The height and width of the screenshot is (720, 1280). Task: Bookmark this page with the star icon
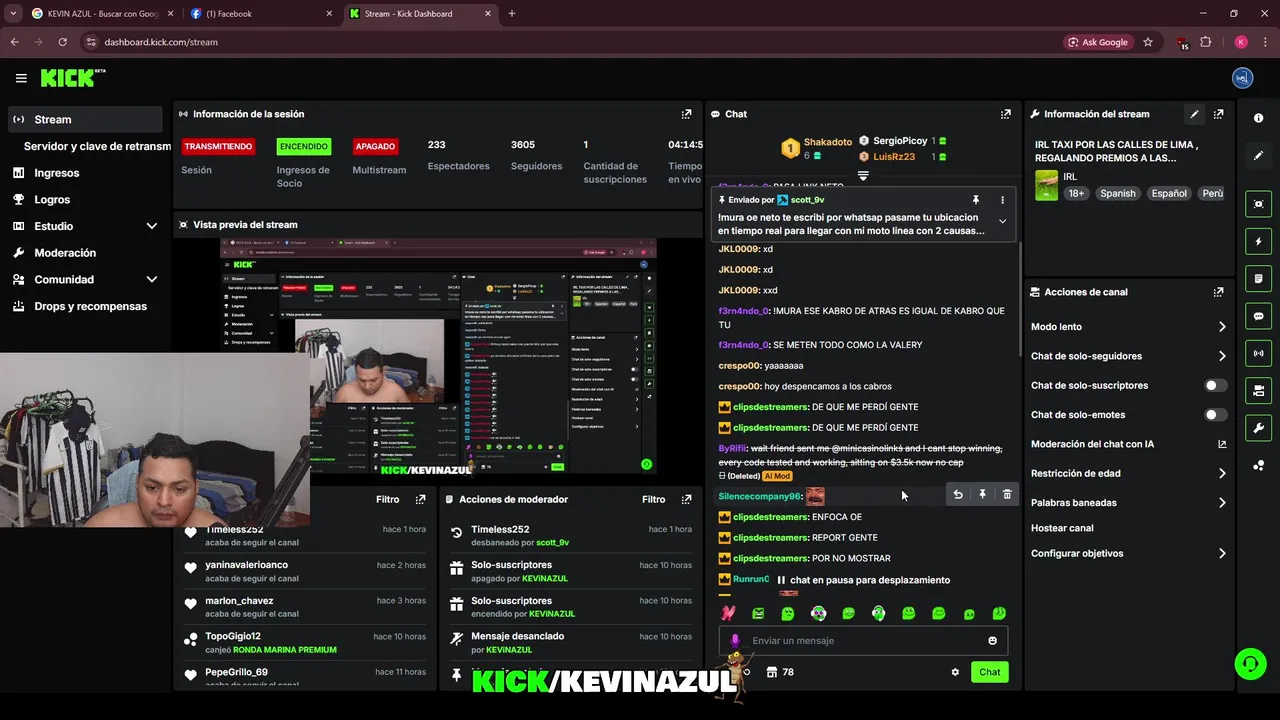coord(1148,42)
